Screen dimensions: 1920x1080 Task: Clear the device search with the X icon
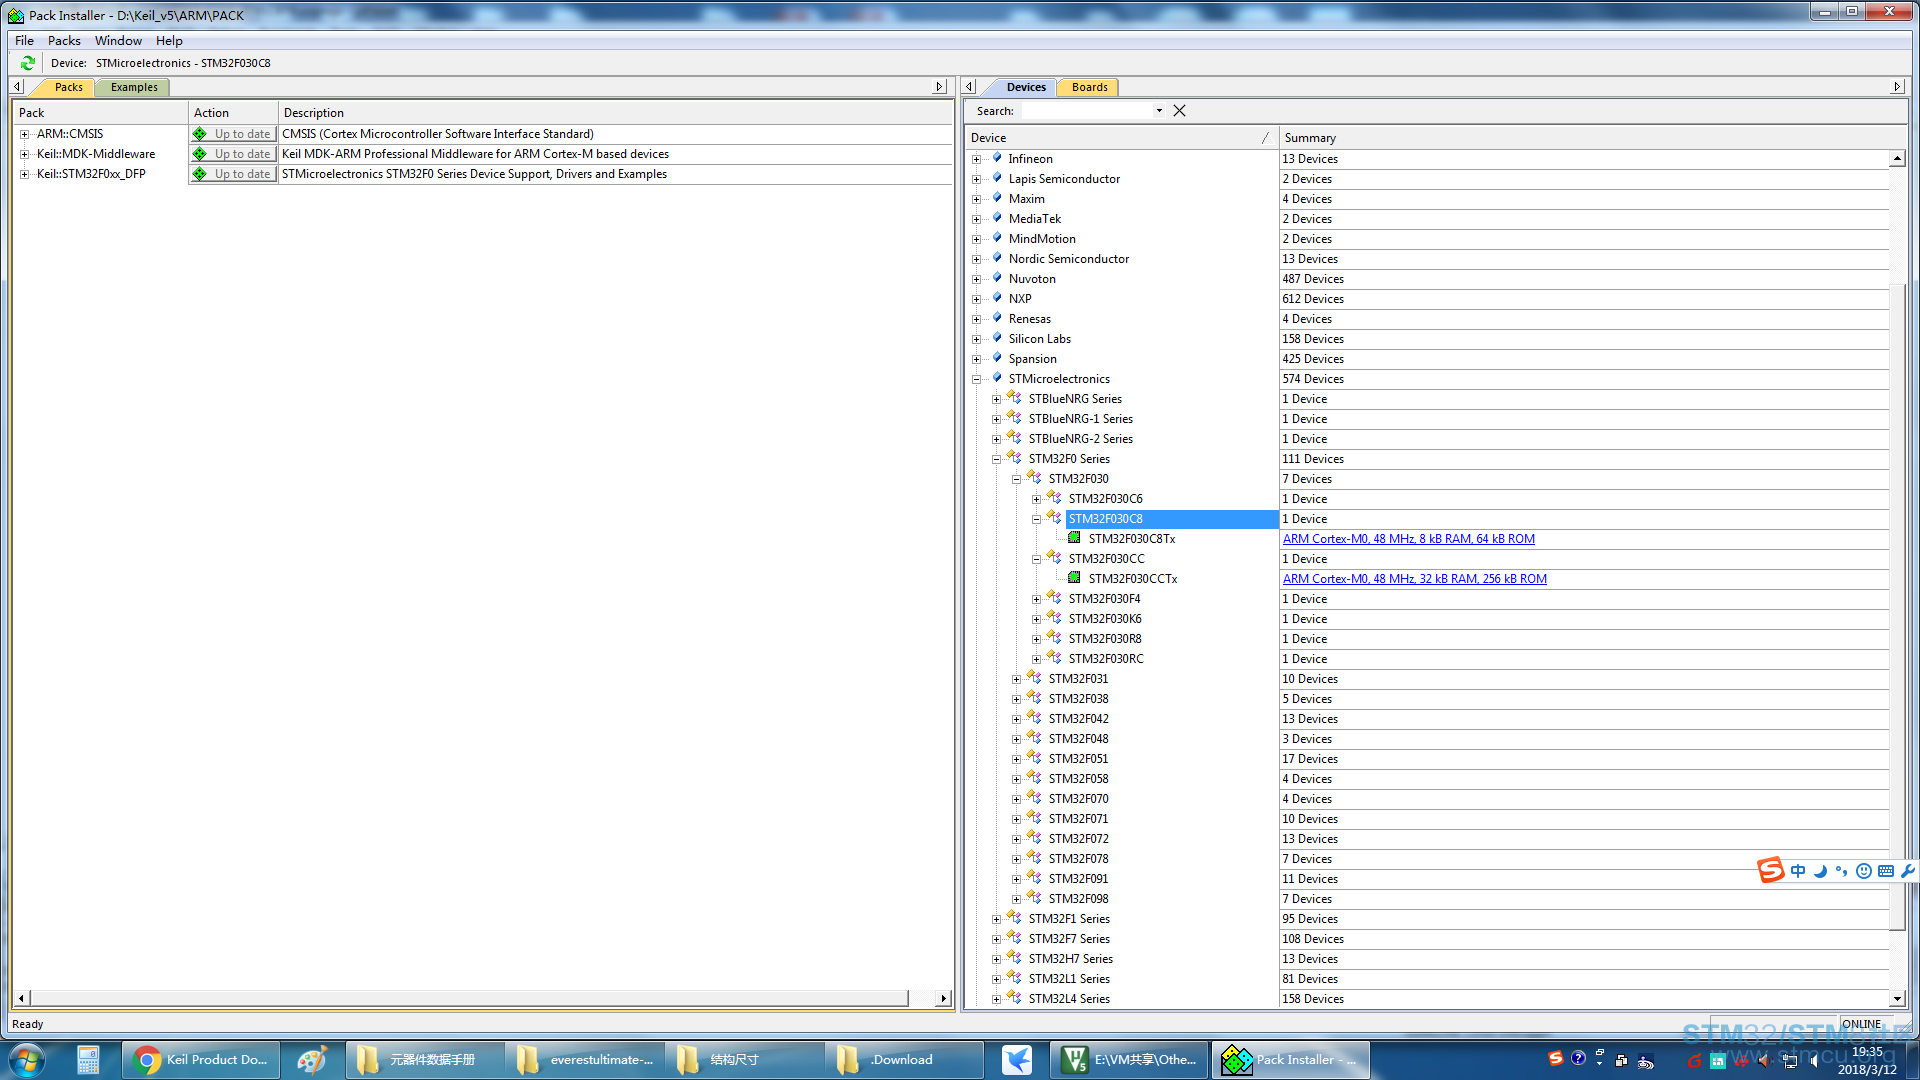coord(1180,111)
